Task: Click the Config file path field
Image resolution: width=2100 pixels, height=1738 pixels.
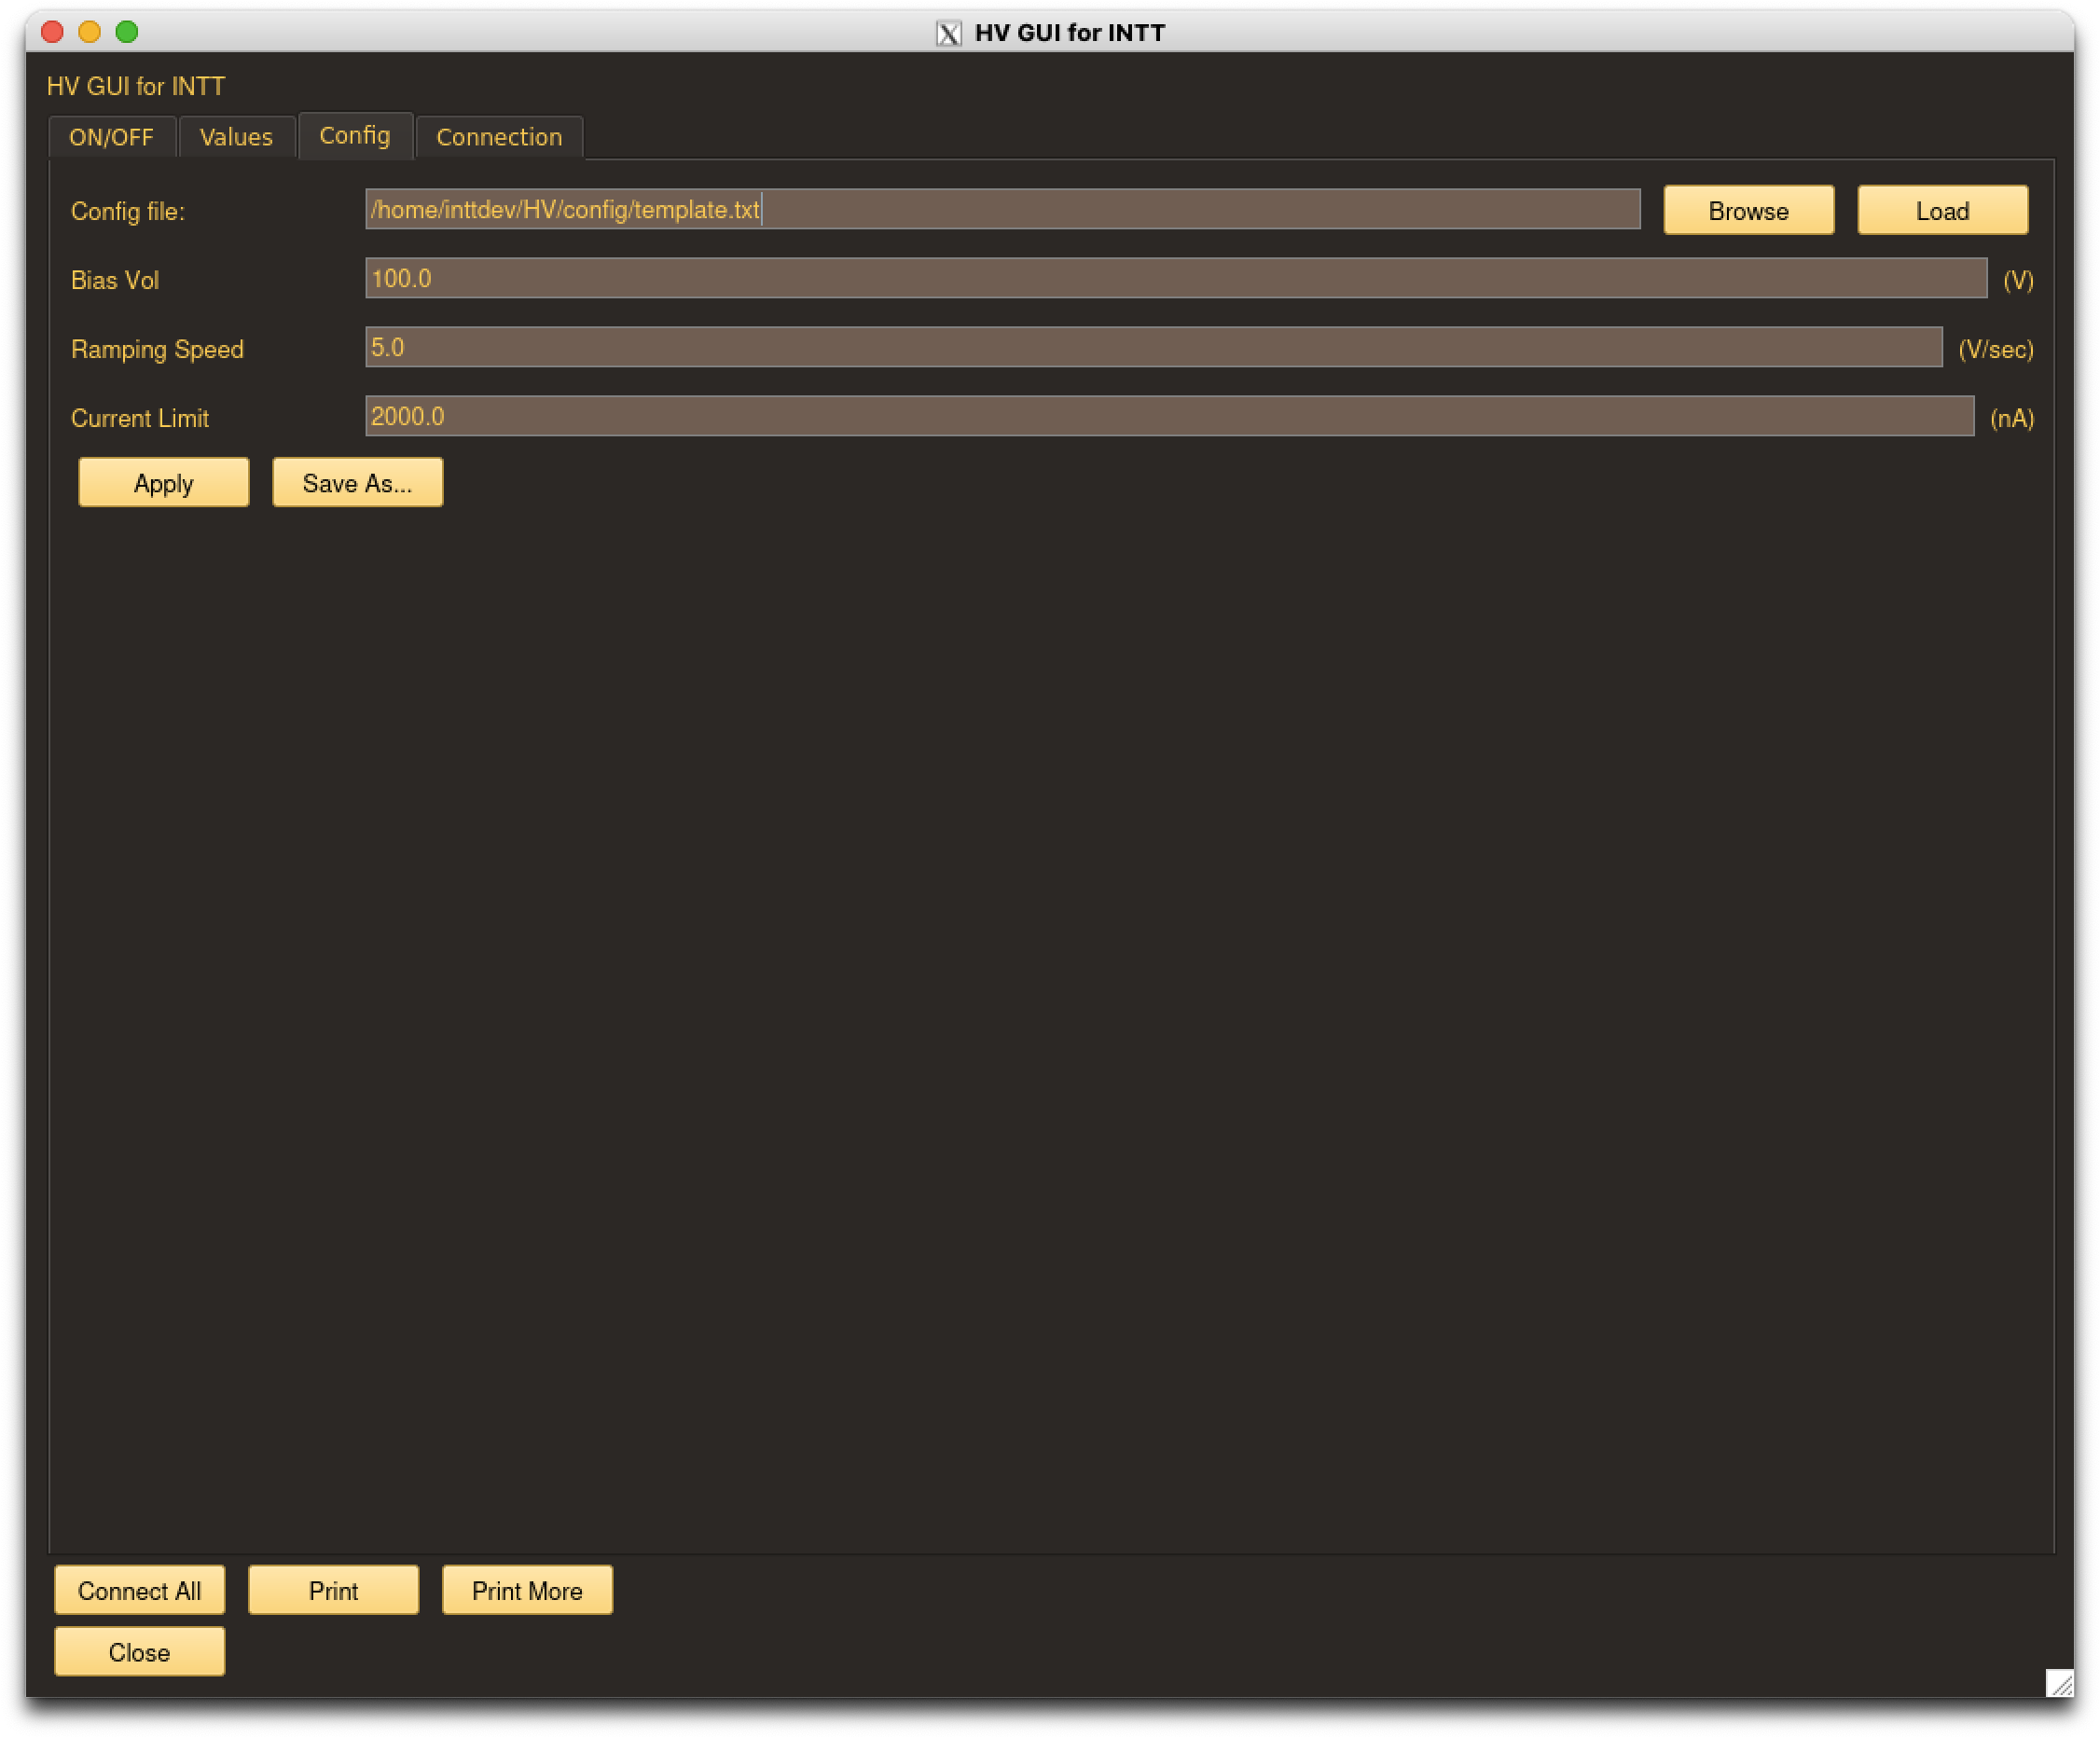Action: point(1001,210)
